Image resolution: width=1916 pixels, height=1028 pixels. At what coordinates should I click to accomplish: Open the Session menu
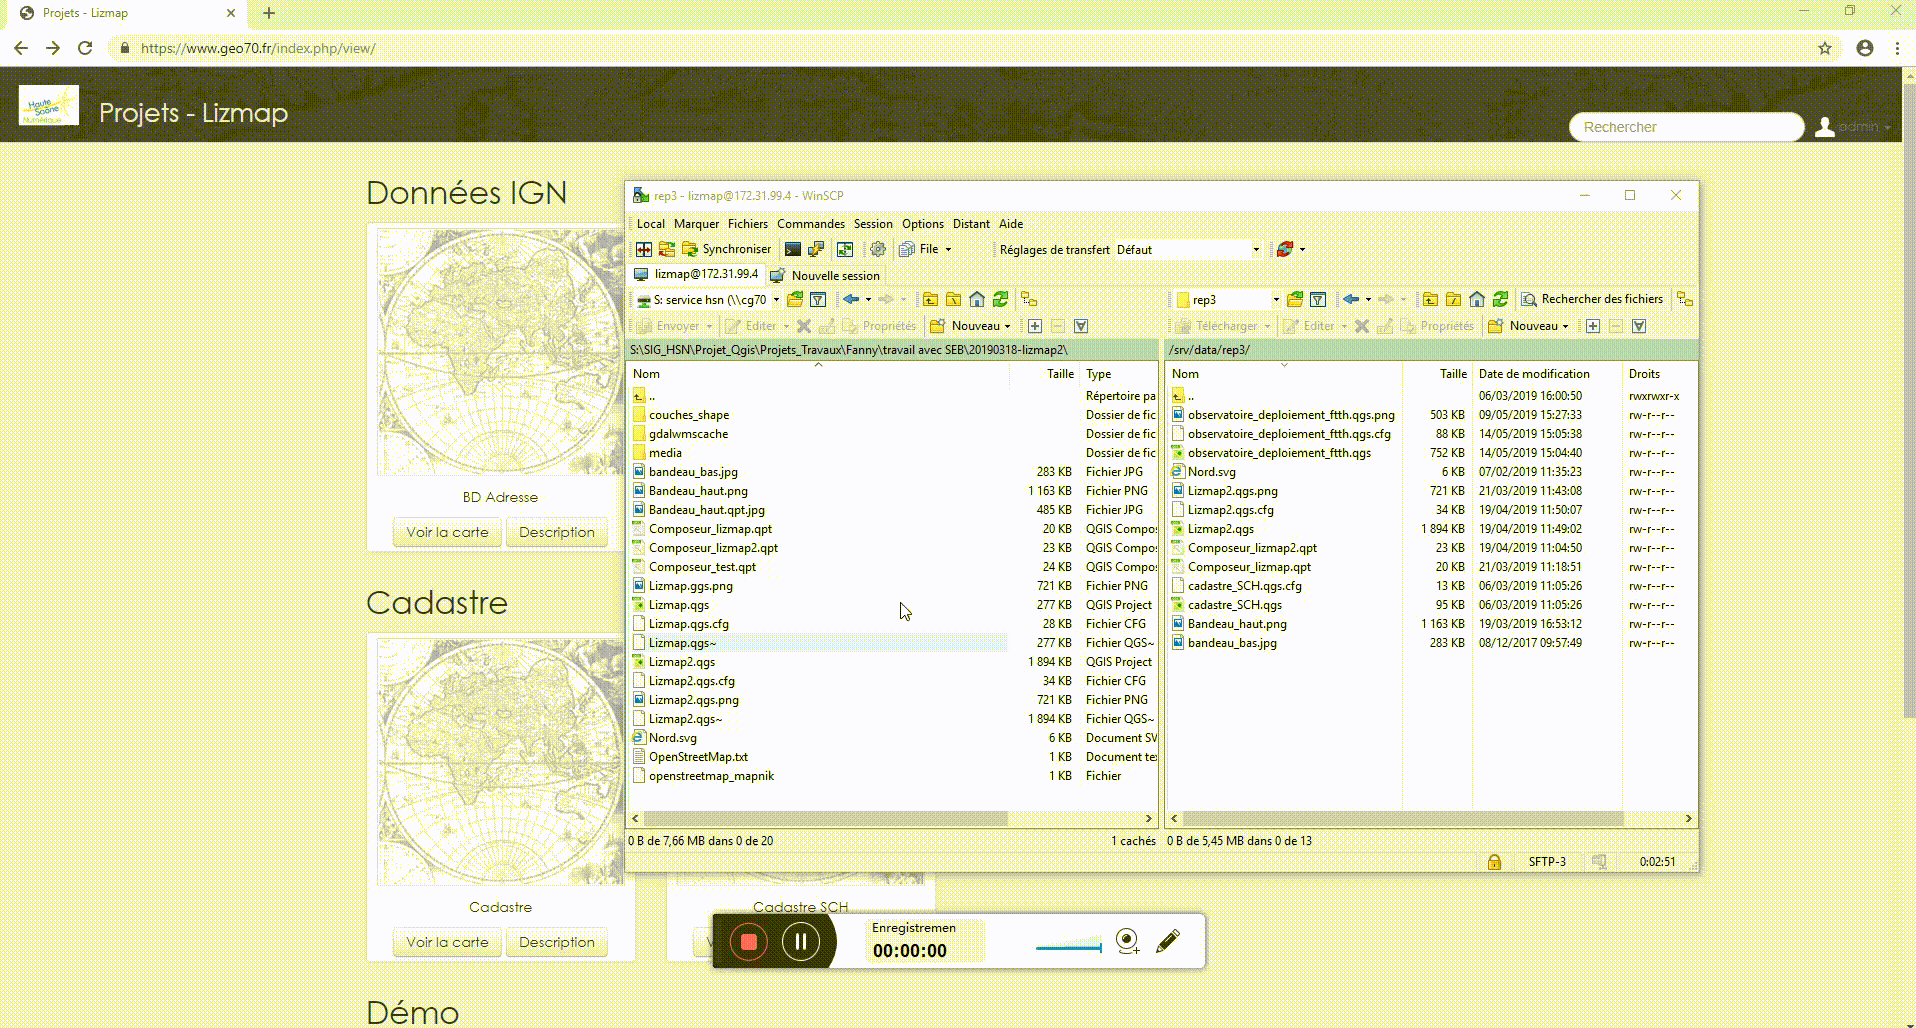[x=873, y=224]
